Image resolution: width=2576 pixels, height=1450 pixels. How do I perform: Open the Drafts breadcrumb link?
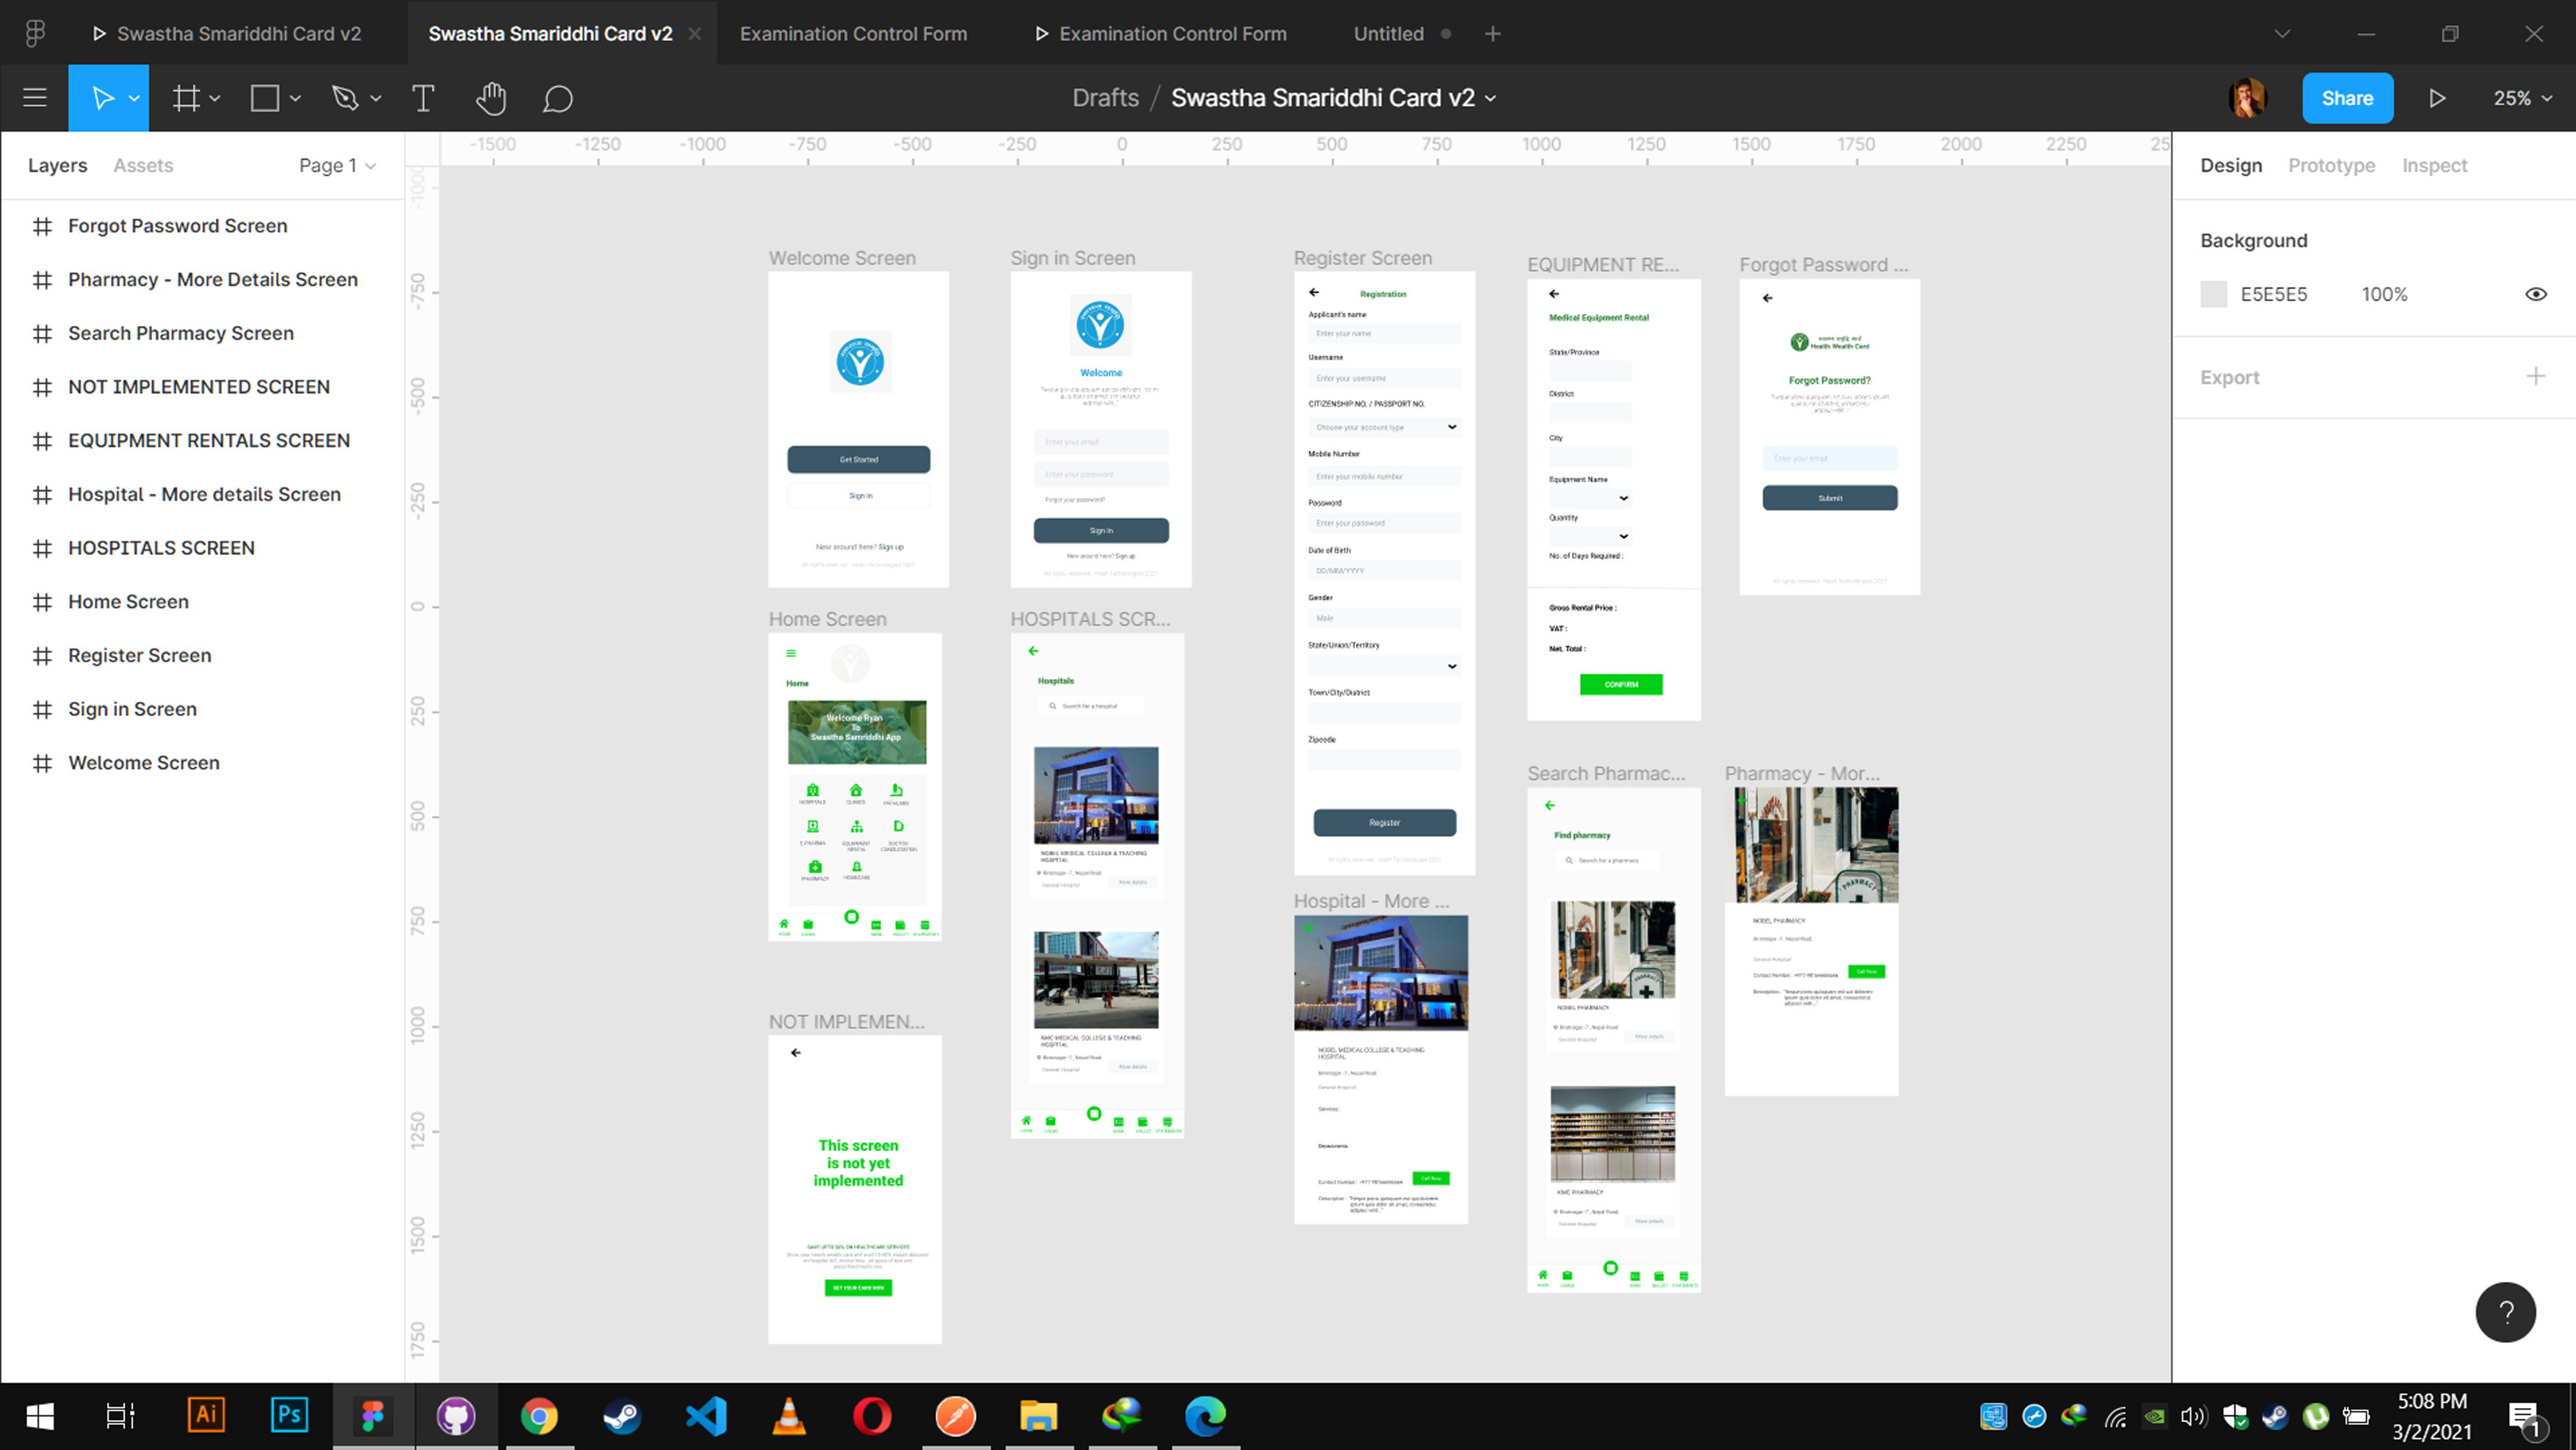1105,98
